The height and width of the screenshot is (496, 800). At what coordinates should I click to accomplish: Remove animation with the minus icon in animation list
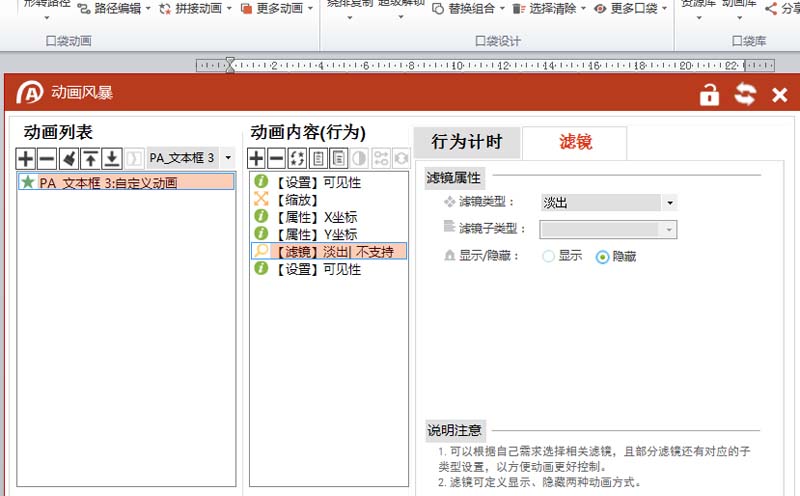[x=47, y=159]
